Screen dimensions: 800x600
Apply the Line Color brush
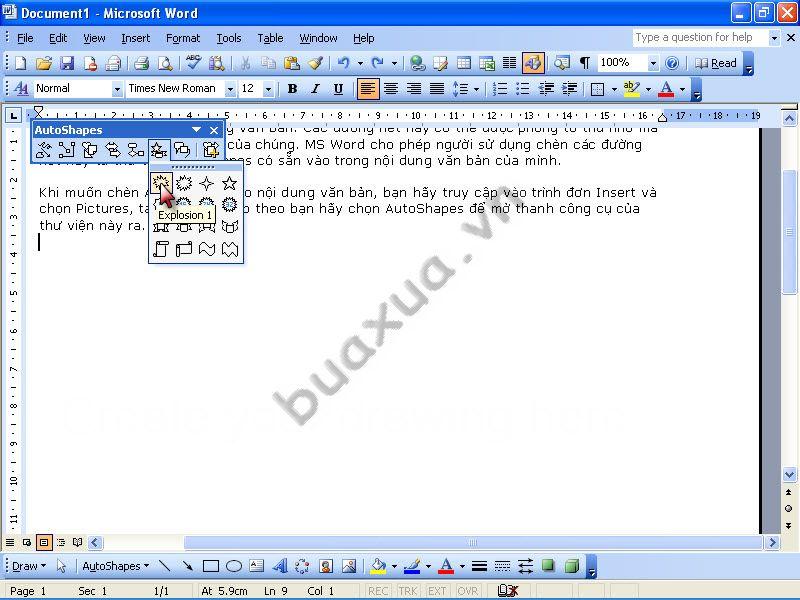[x=412, y=566]
